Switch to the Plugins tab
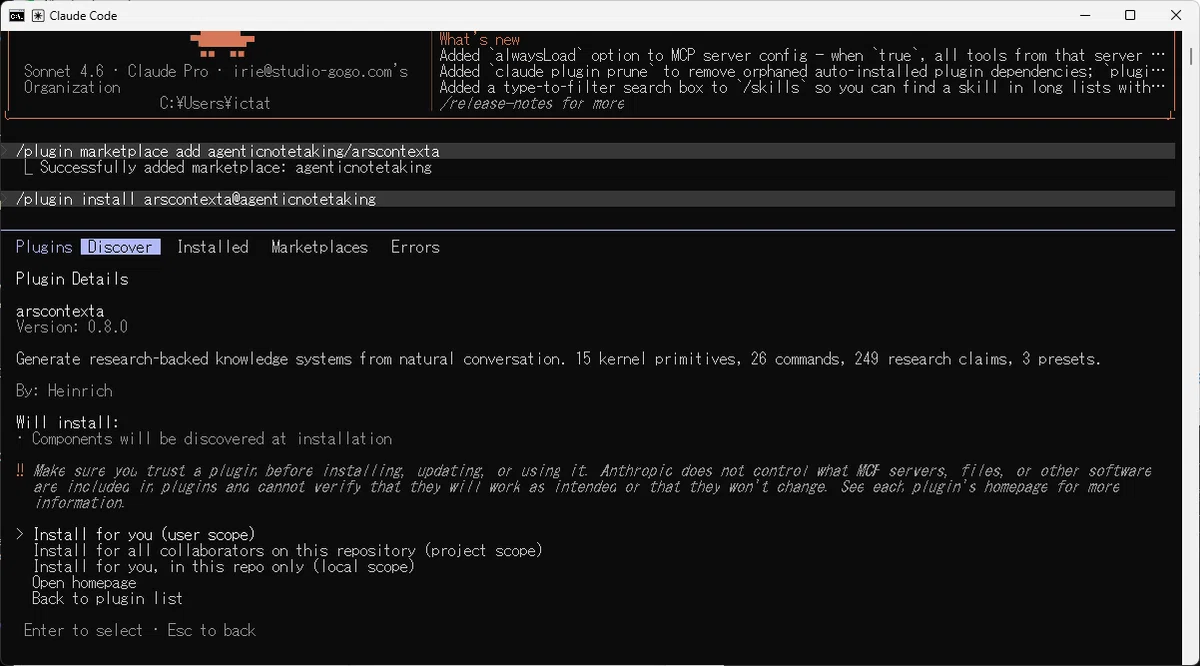Screen dimensions: 1200x666 [x=44, y=247]
